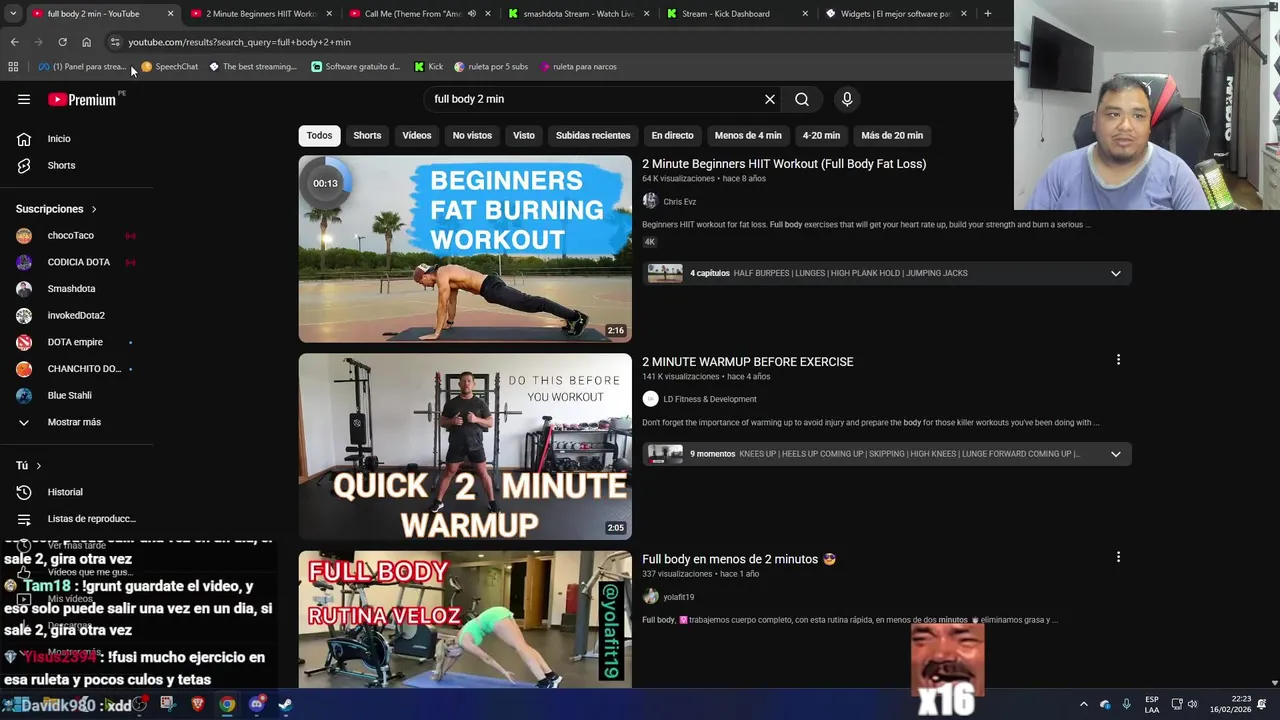Clear the search box with the X
The width and height of the screenshot is (1280, 720).
pos(770,99)
